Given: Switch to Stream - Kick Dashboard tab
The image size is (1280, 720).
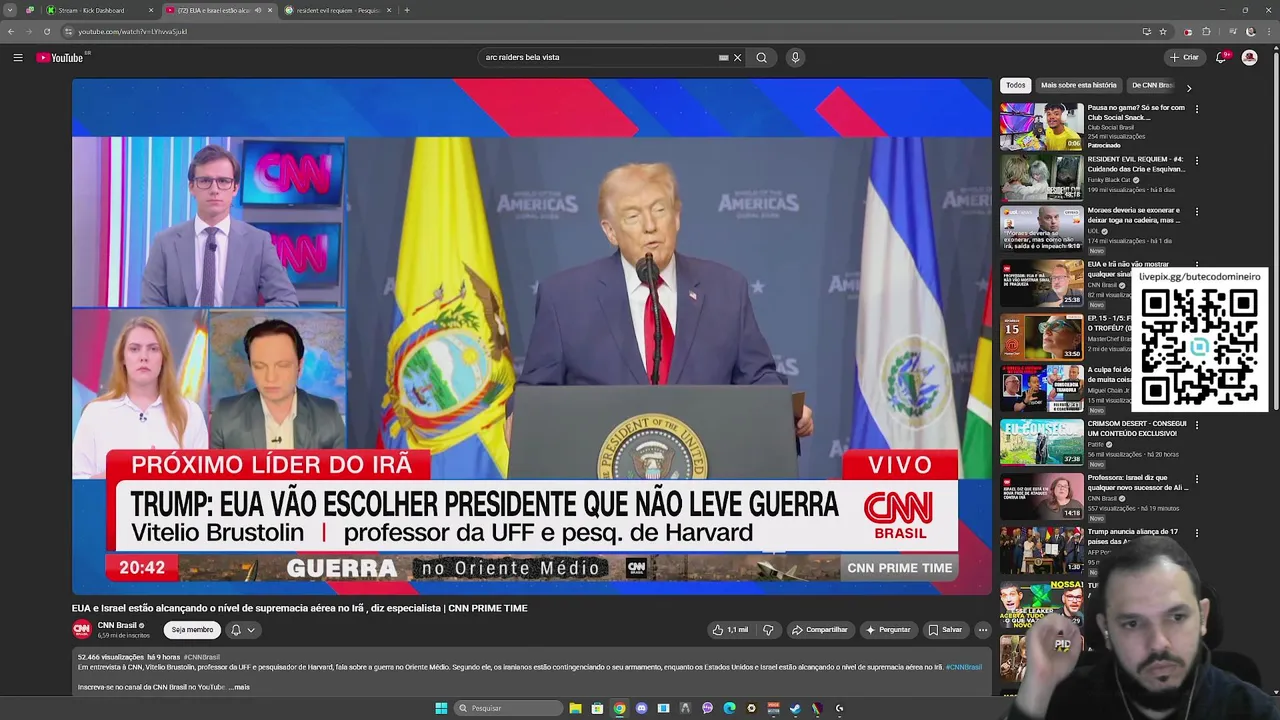Looking at the screenshot, I should [x=100, y=10].
